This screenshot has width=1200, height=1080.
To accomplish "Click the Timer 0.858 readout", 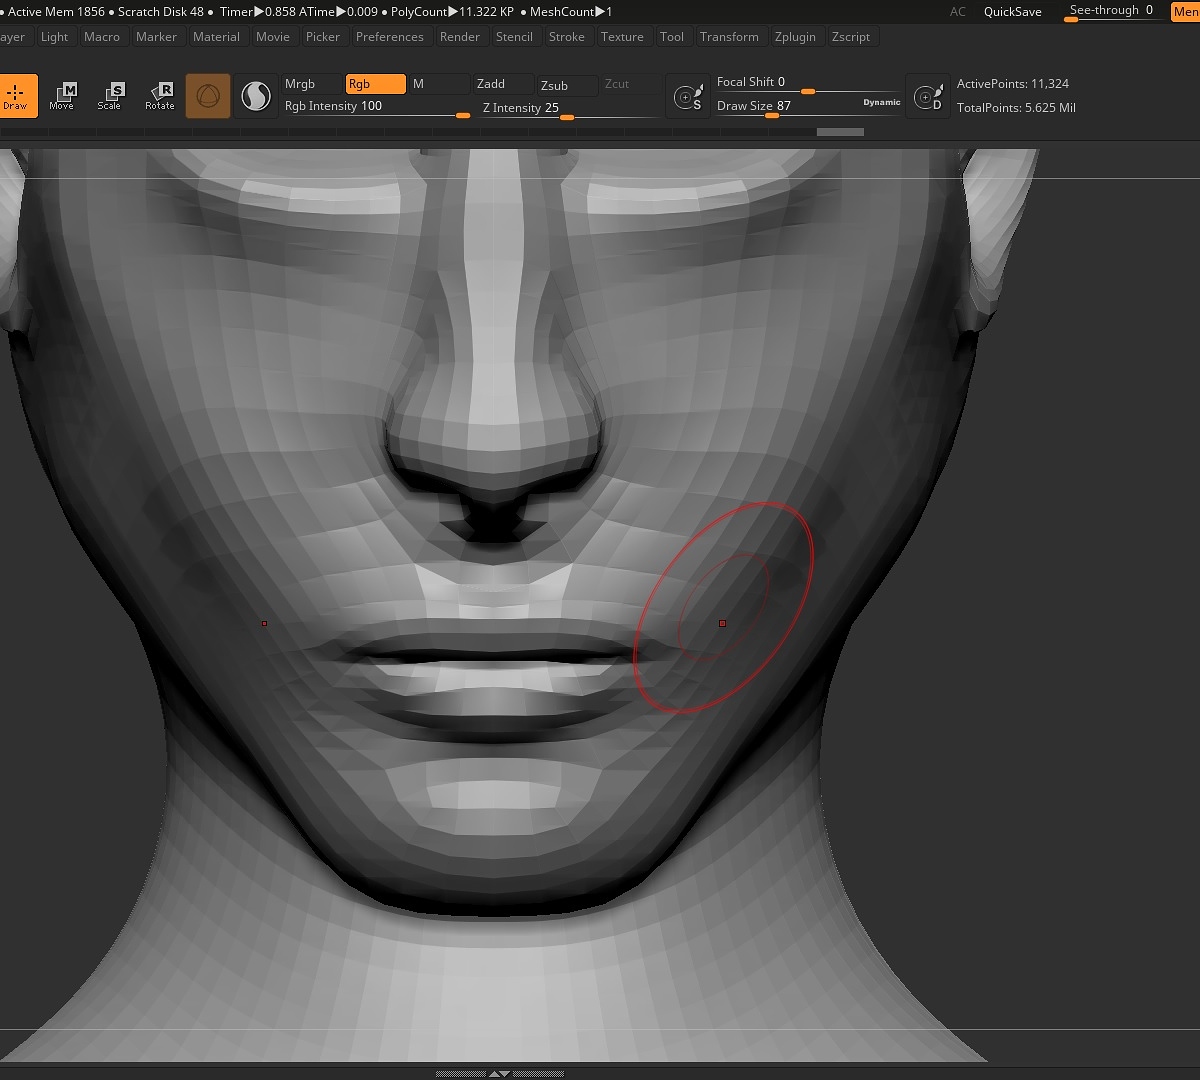I will (x=258, y=12).
